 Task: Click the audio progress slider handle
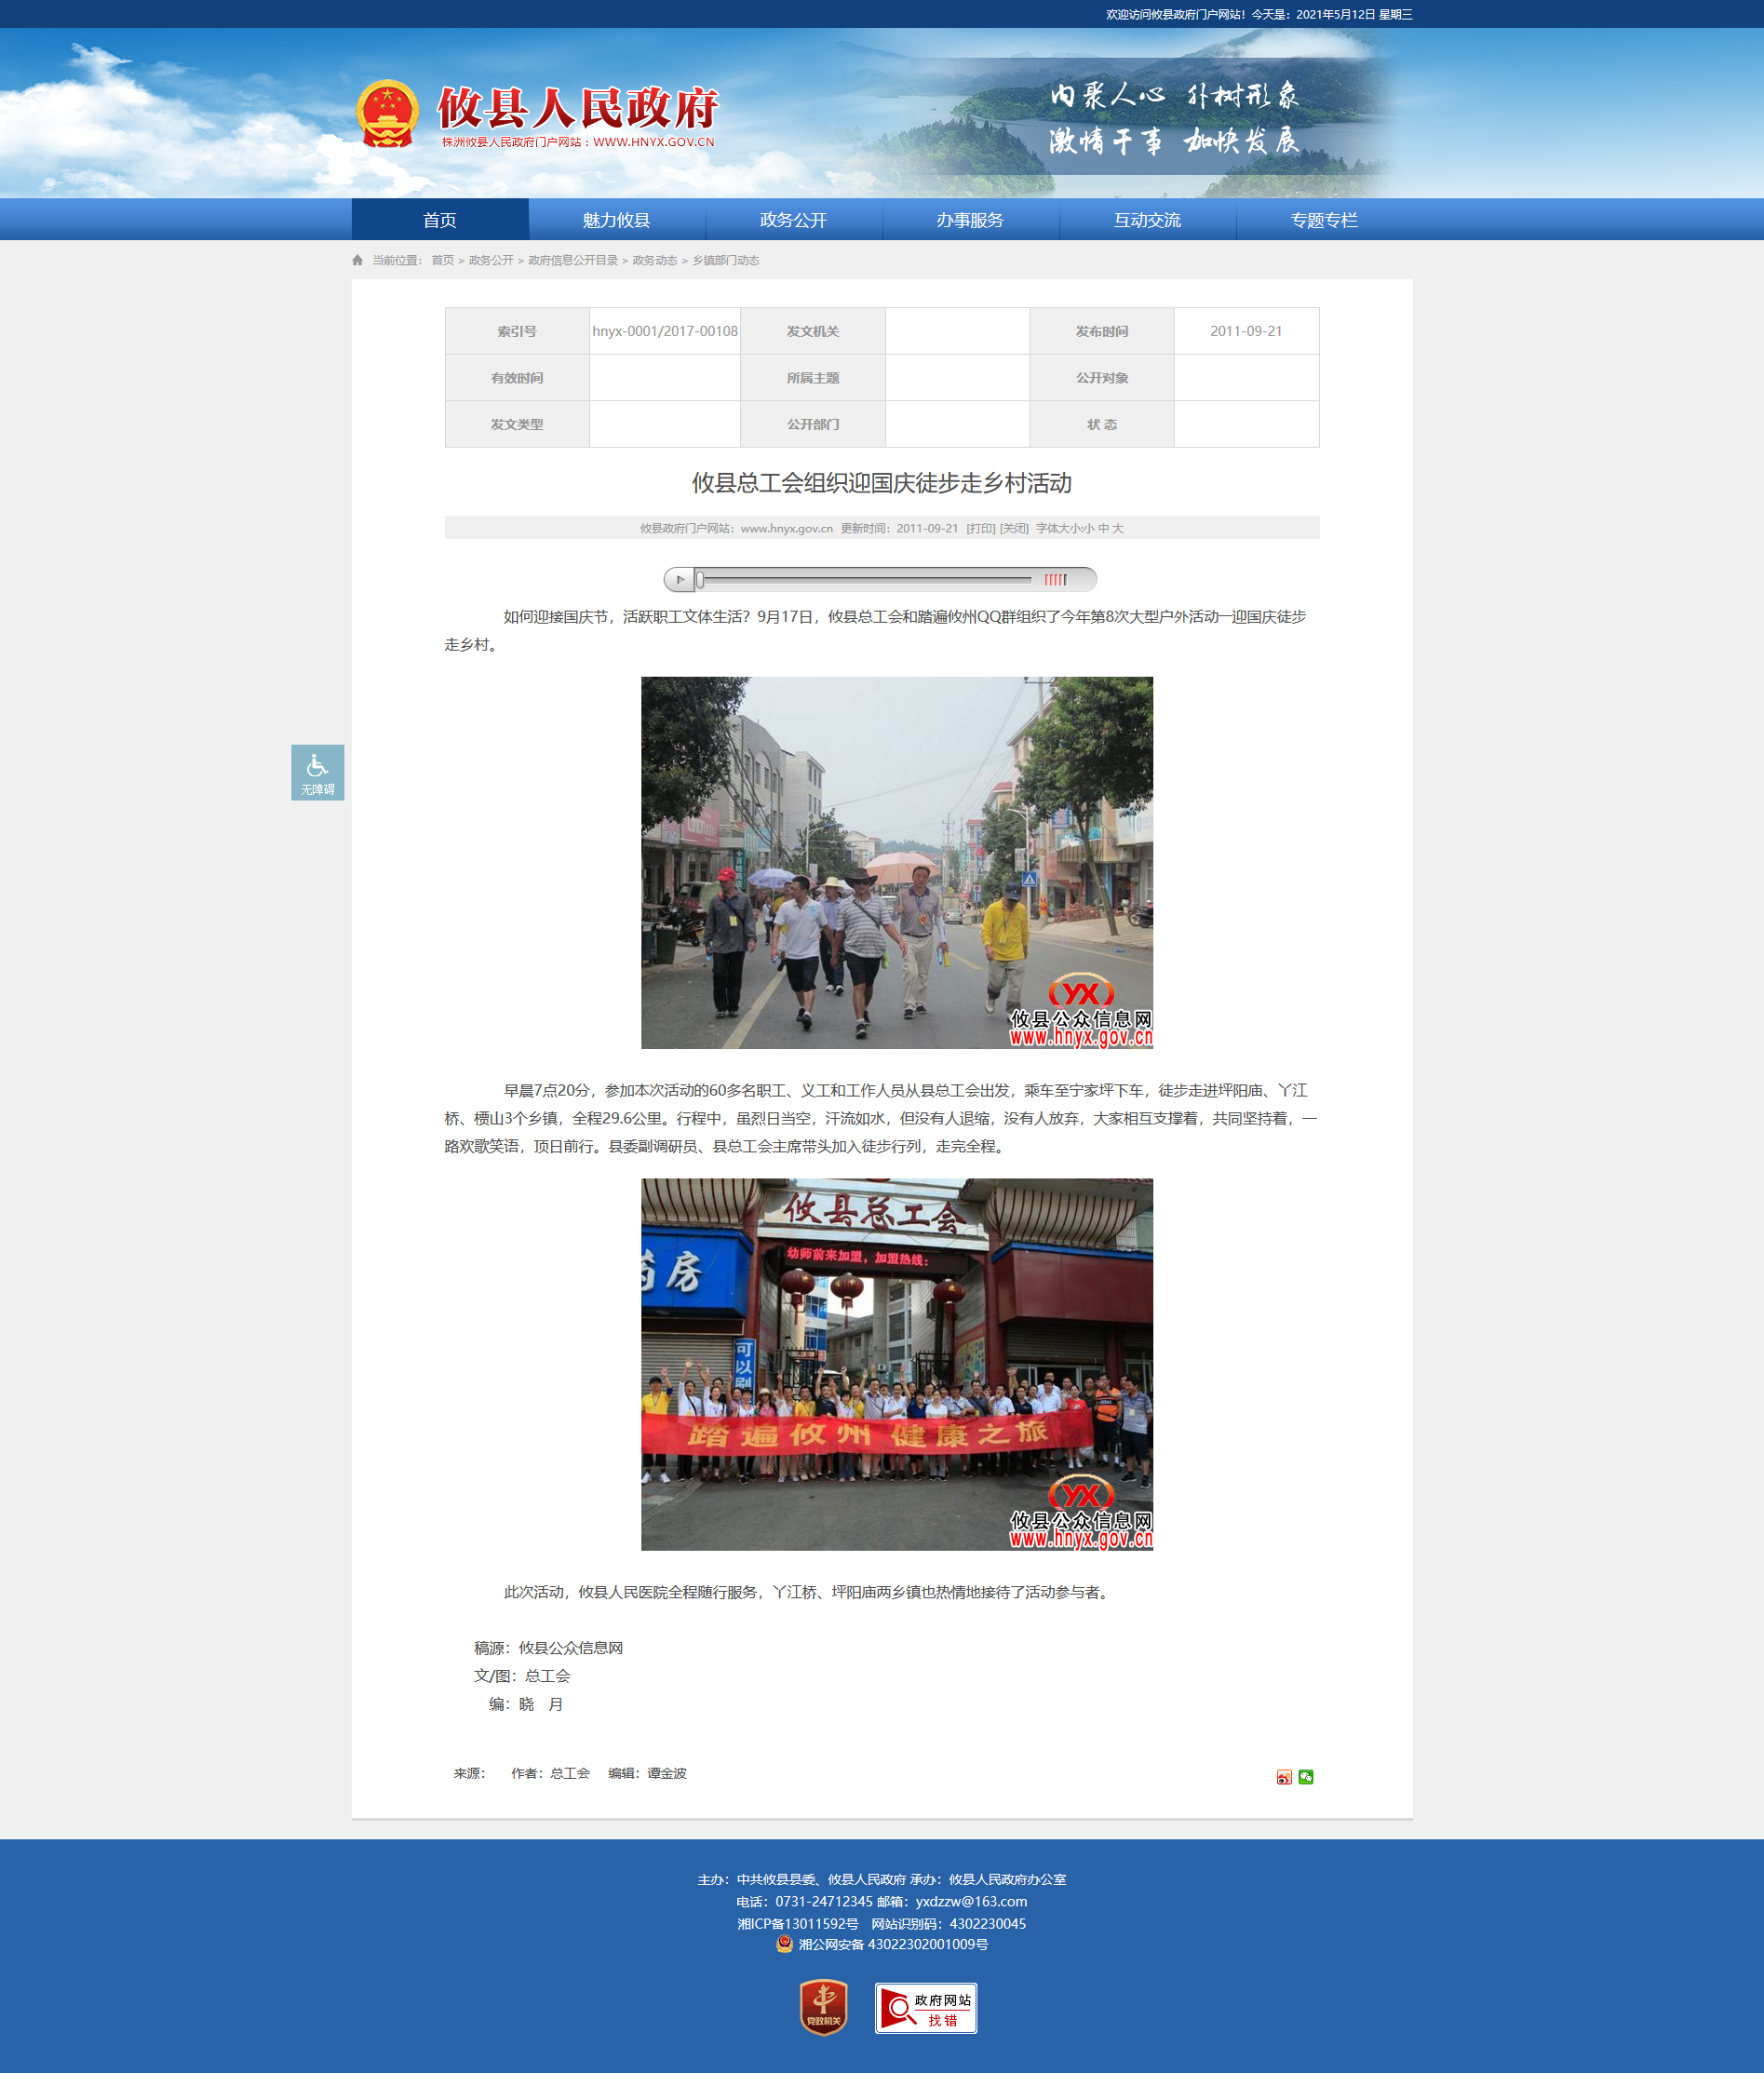pyautogui.click(x=700, y=579)
